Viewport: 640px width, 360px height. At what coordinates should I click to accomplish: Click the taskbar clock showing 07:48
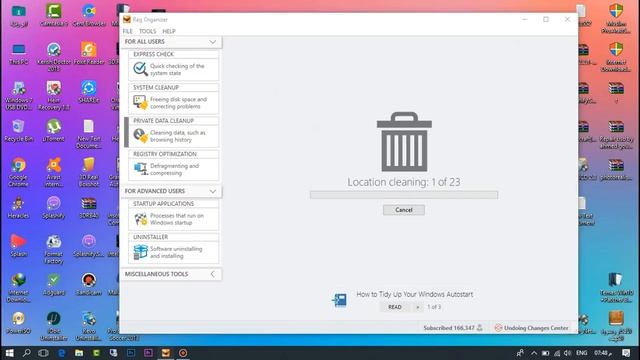(602, 353)
